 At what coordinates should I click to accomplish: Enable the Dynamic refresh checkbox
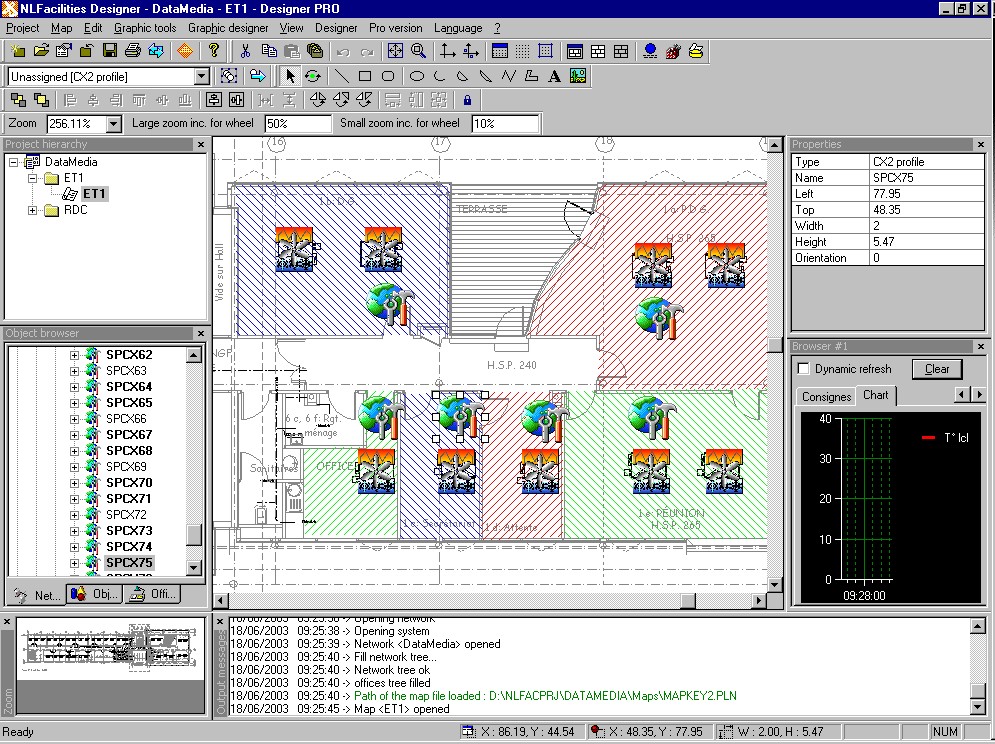(803, 369)
